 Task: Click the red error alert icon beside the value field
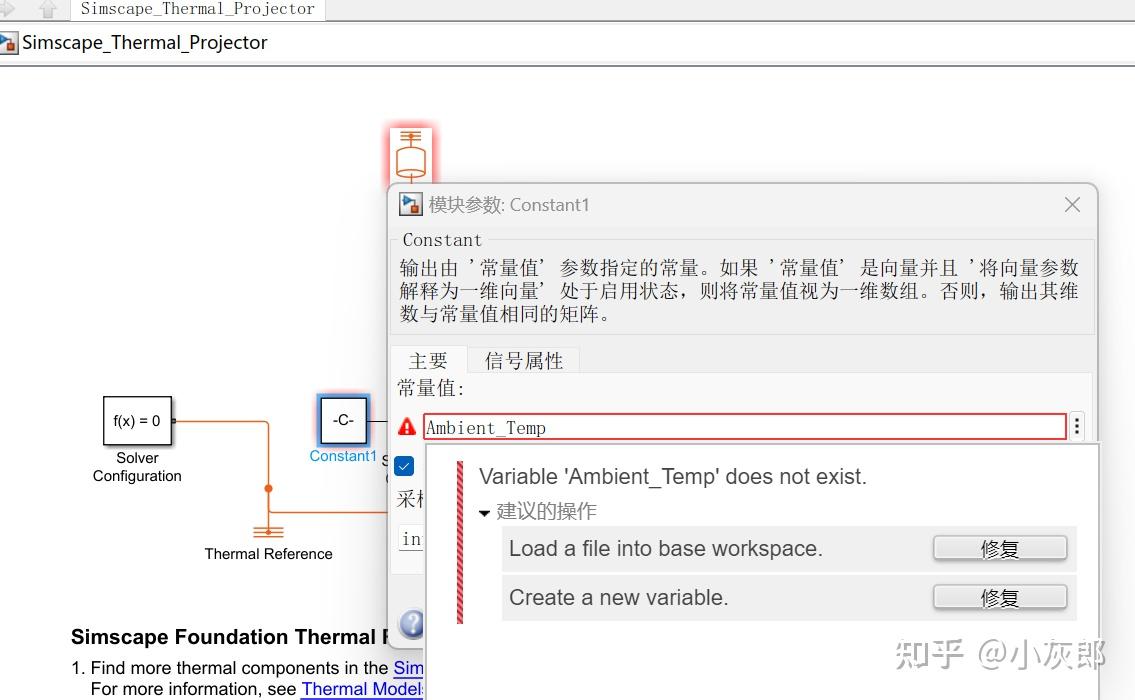(406, 426)
